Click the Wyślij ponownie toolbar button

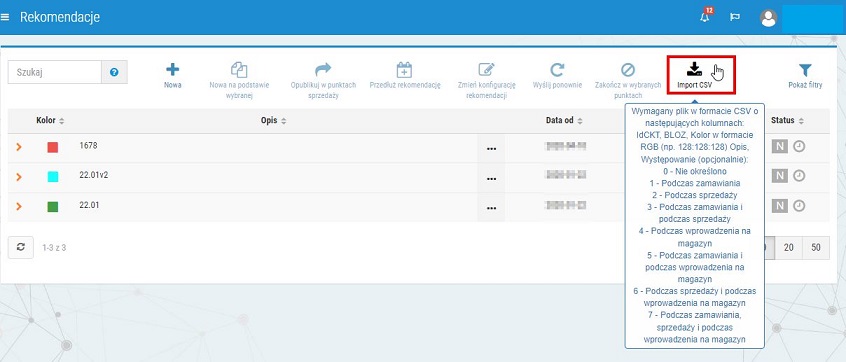tap(557, 76)
